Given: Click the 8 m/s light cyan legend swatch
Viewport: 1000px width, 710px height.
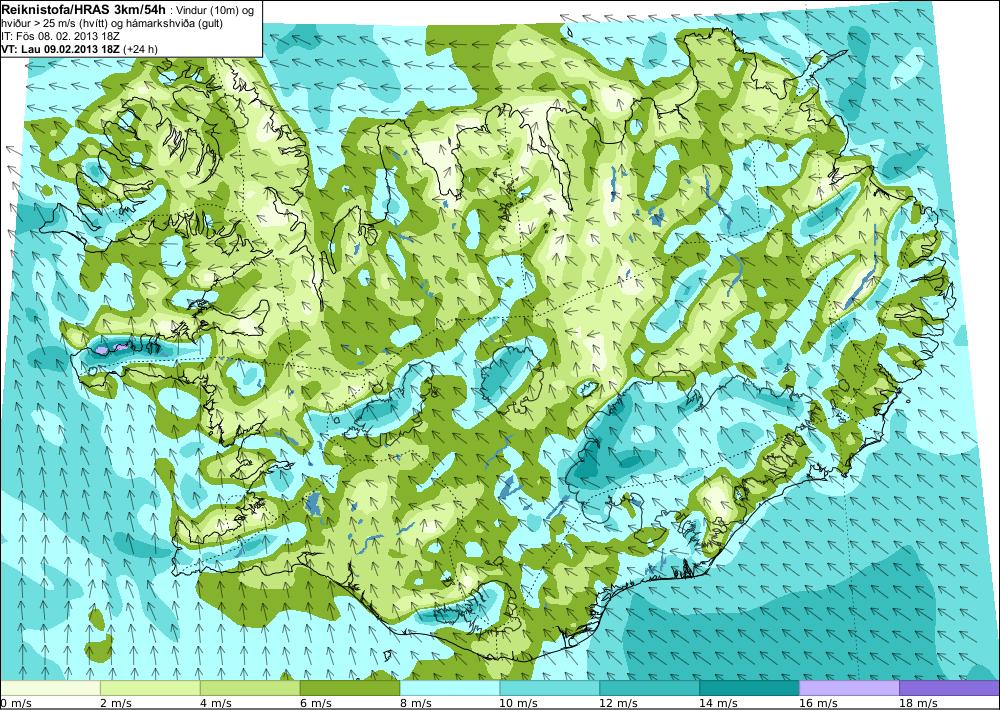Looking at the screenshot, I should [x=450, y=688].
